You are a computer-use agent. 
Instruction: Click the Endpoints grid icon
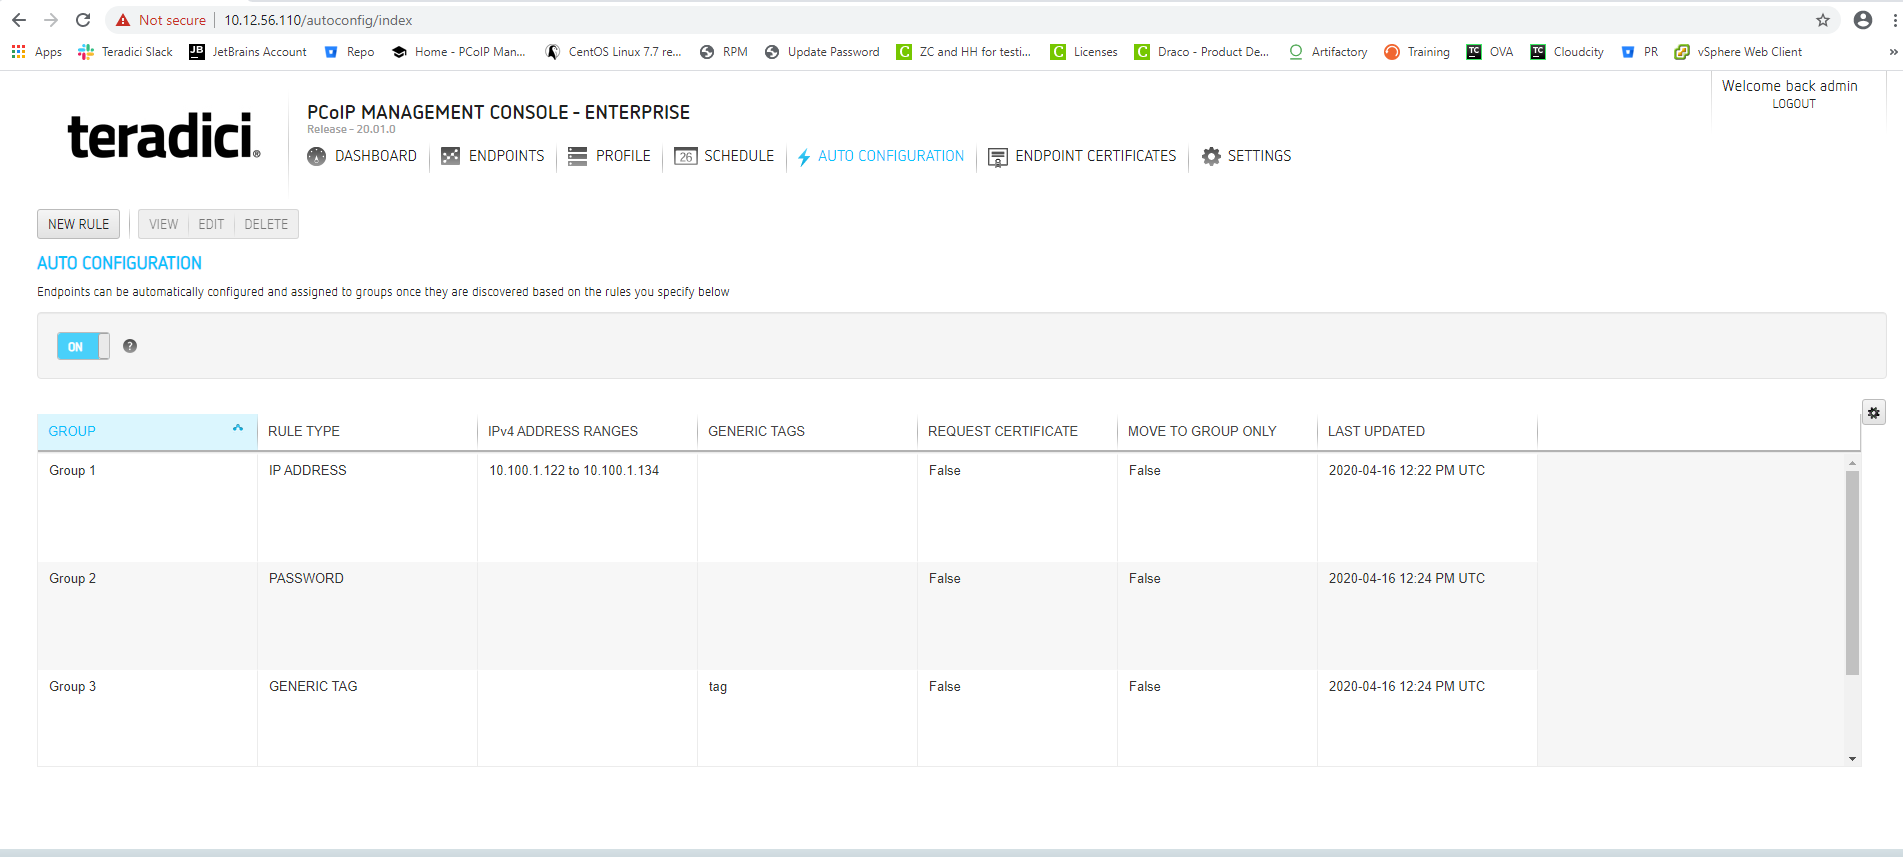(451, 156)
